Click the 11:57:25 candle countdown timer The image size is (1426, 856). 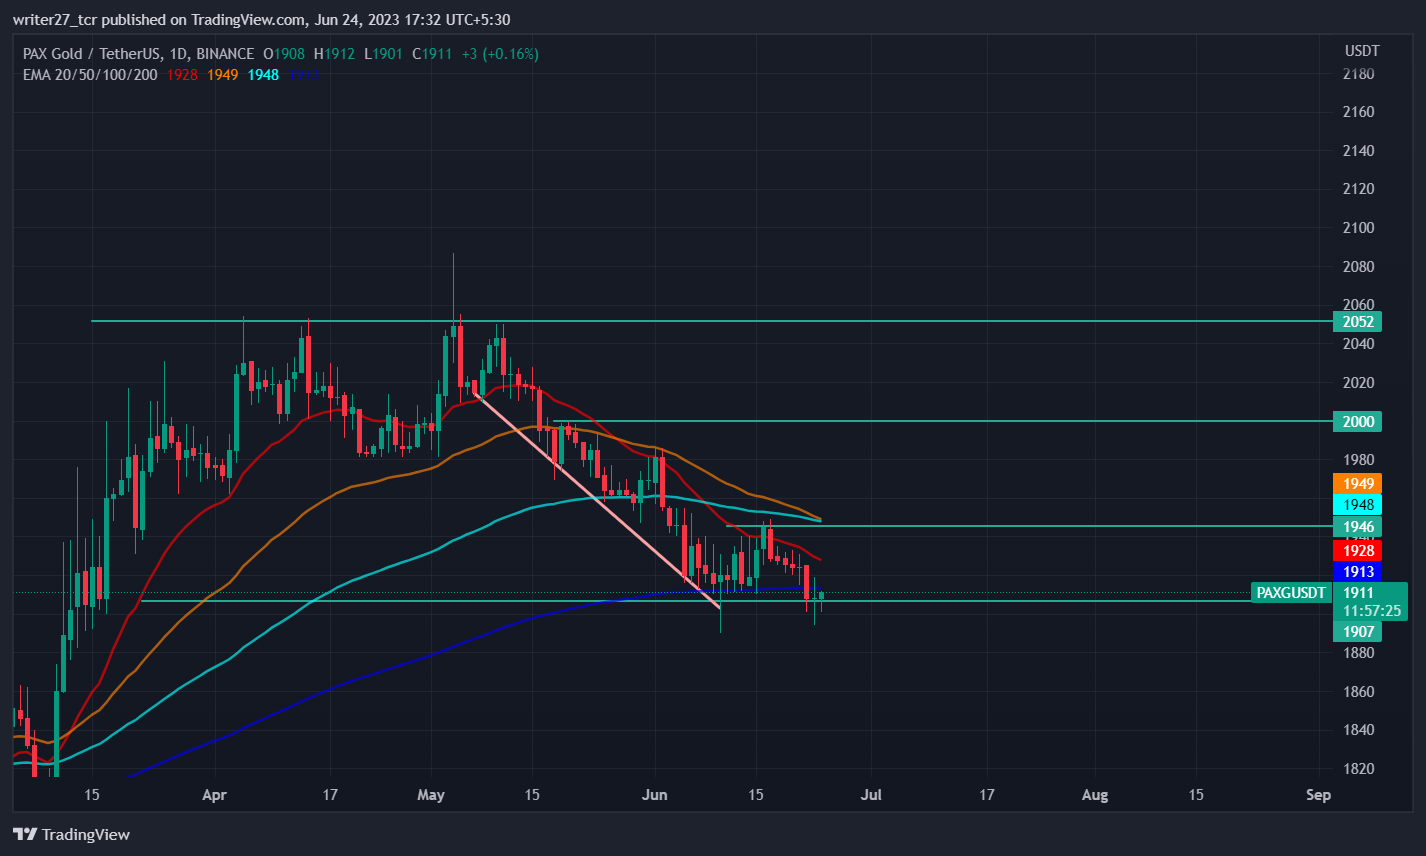1372,610
